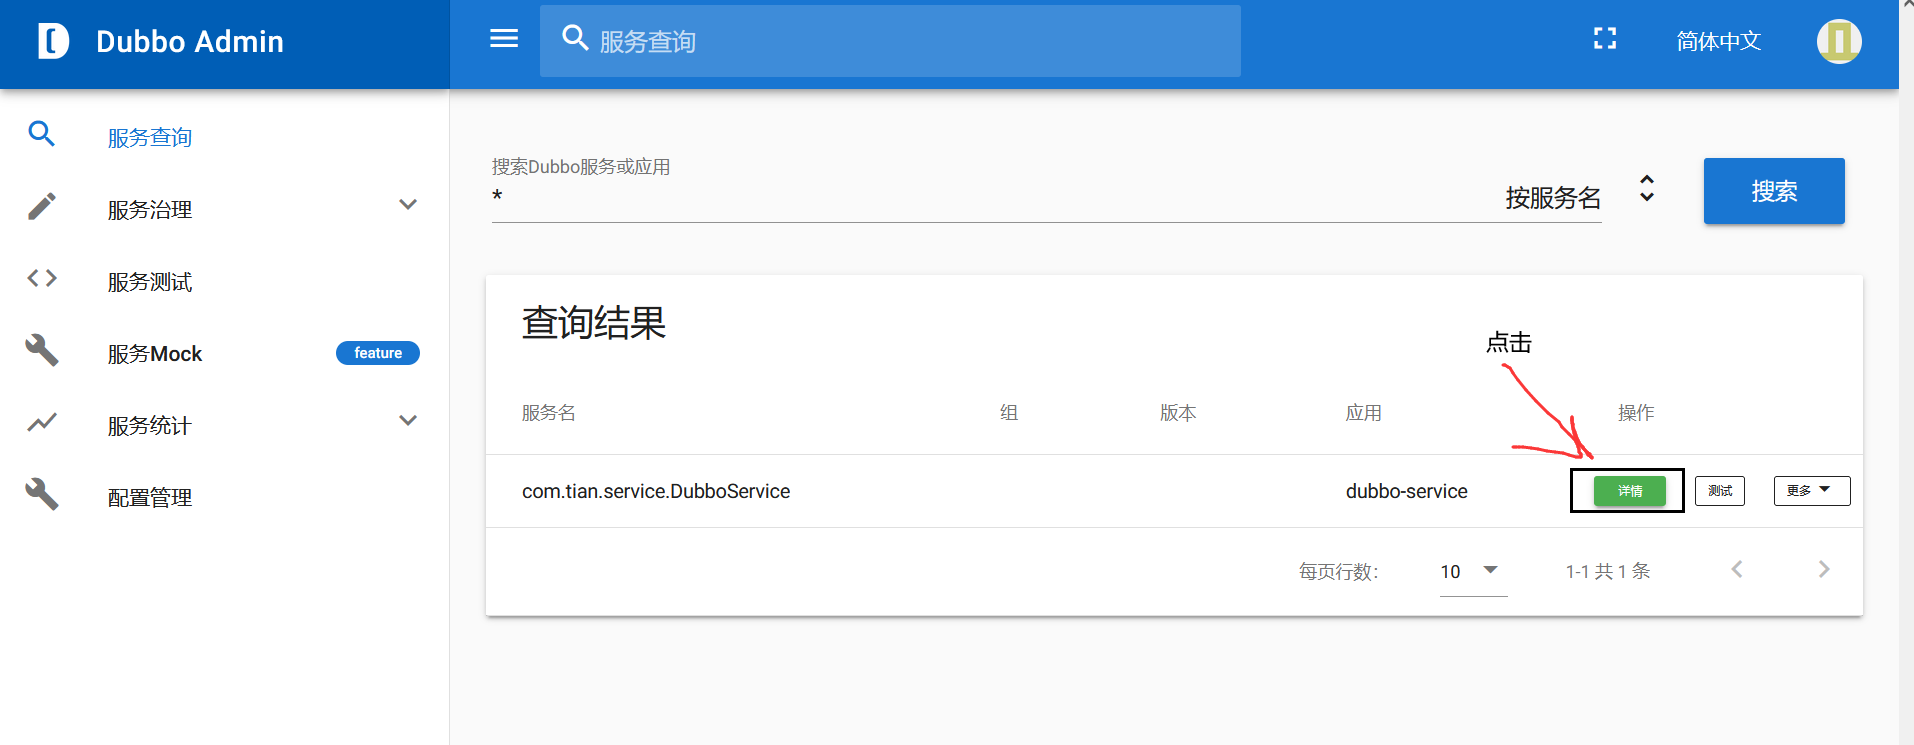Go to previous results page arrow

coord(1737,569)
